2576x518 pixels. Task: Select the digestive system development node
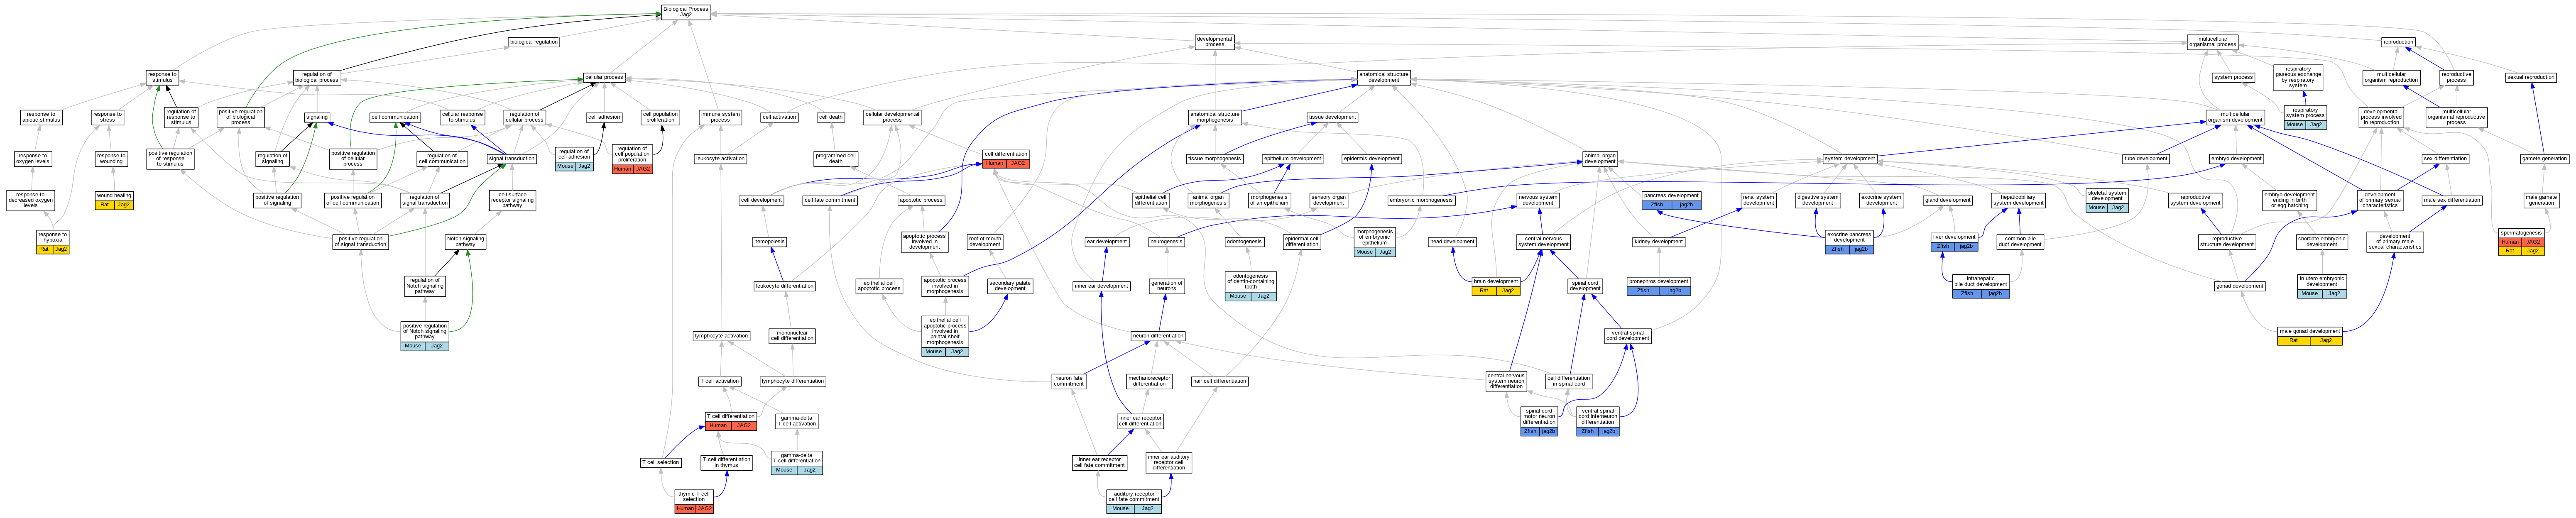[1817, 200]
